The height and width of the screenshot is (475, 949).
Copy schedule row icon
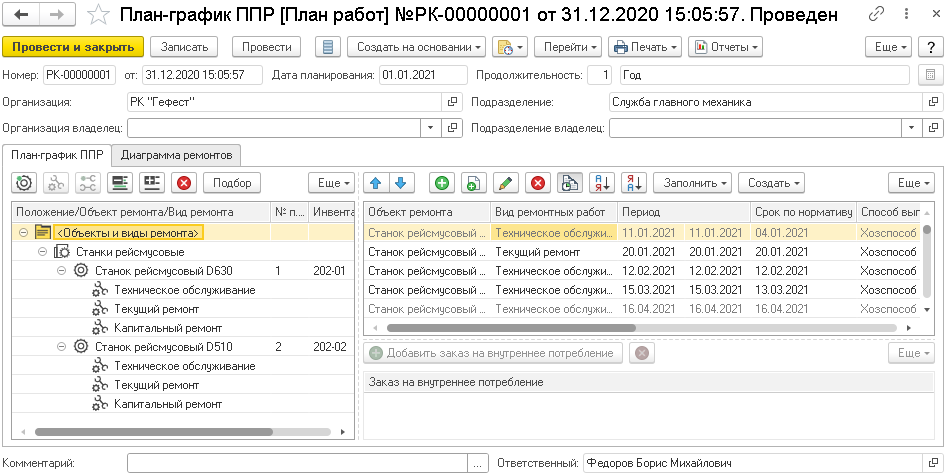[x=474, y=183]
